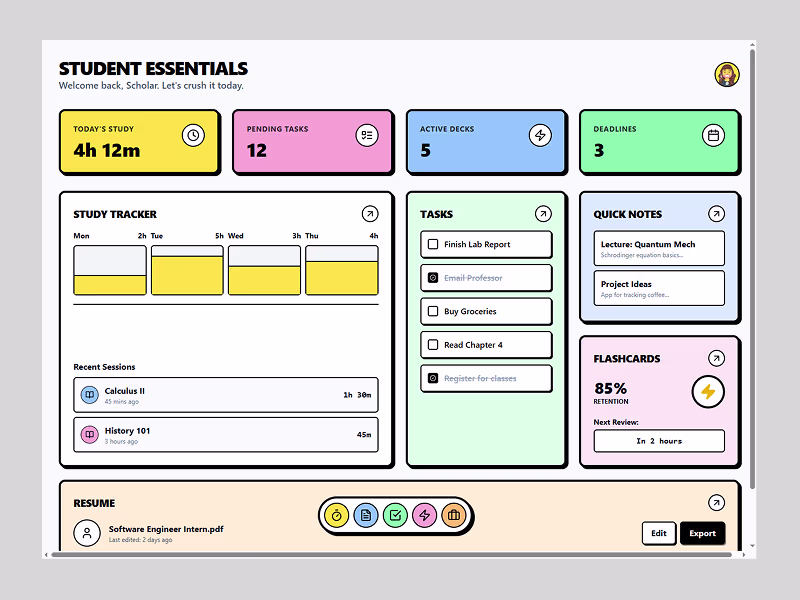Viewport: 800px width, 600px height.
Task: Select the green checkmark icon in dock
Action: pyautogui.click(x=395, y=515)
